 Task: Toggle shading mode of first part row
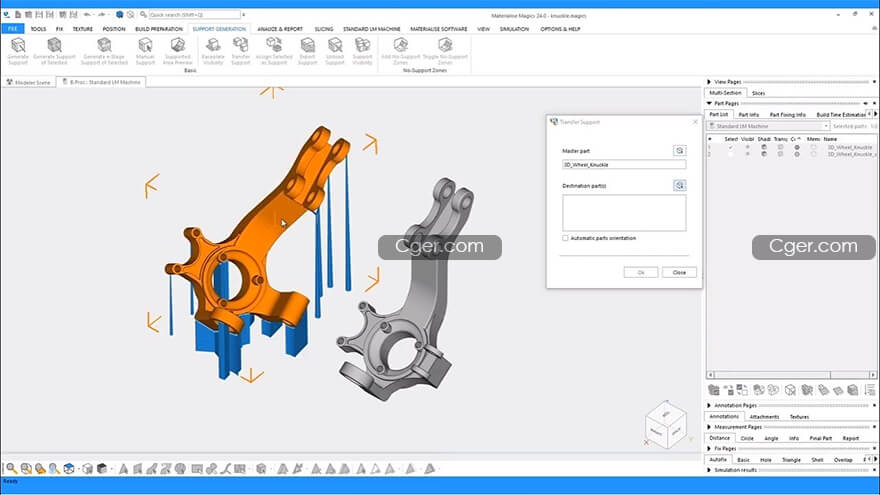[x=764, y=147]
